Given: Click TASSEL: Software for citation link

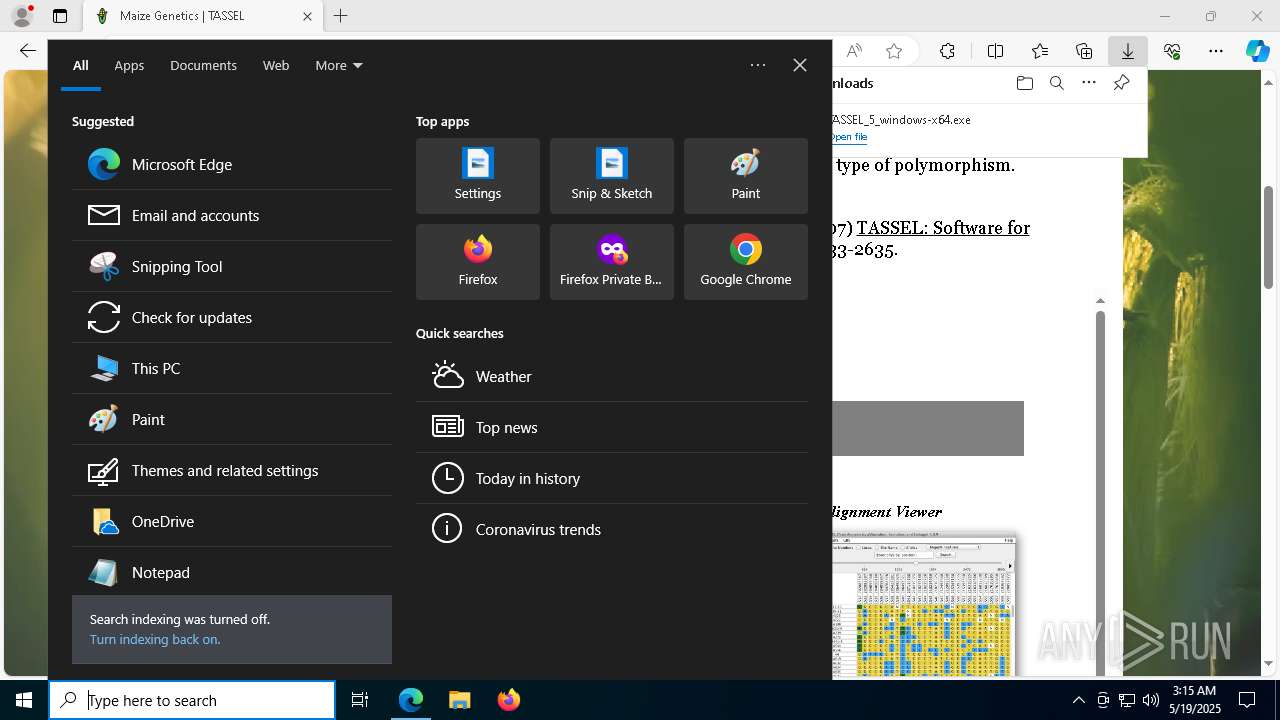Looking at the screenshot, I should coord(943,228).
